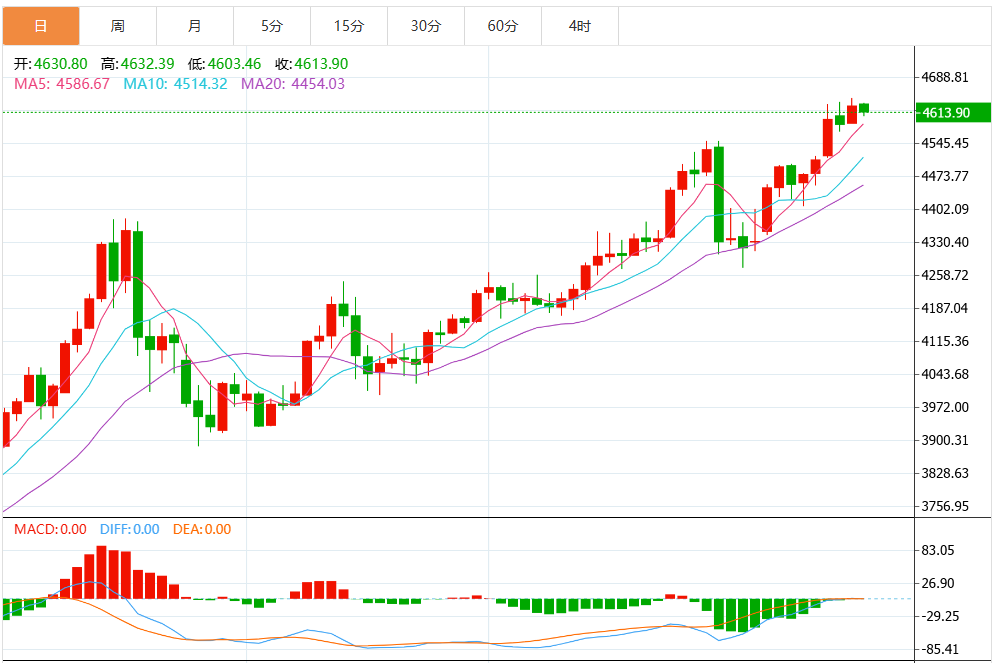Click the 4688.81 price axis label
Screen dimensions: 1000x663
coord(945,77)
